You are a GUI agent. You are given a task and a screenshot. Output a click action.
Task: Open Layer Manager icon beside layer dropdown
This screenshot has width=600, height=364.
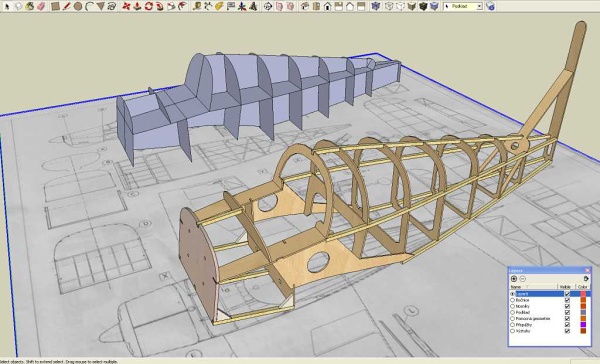(490, 6)
